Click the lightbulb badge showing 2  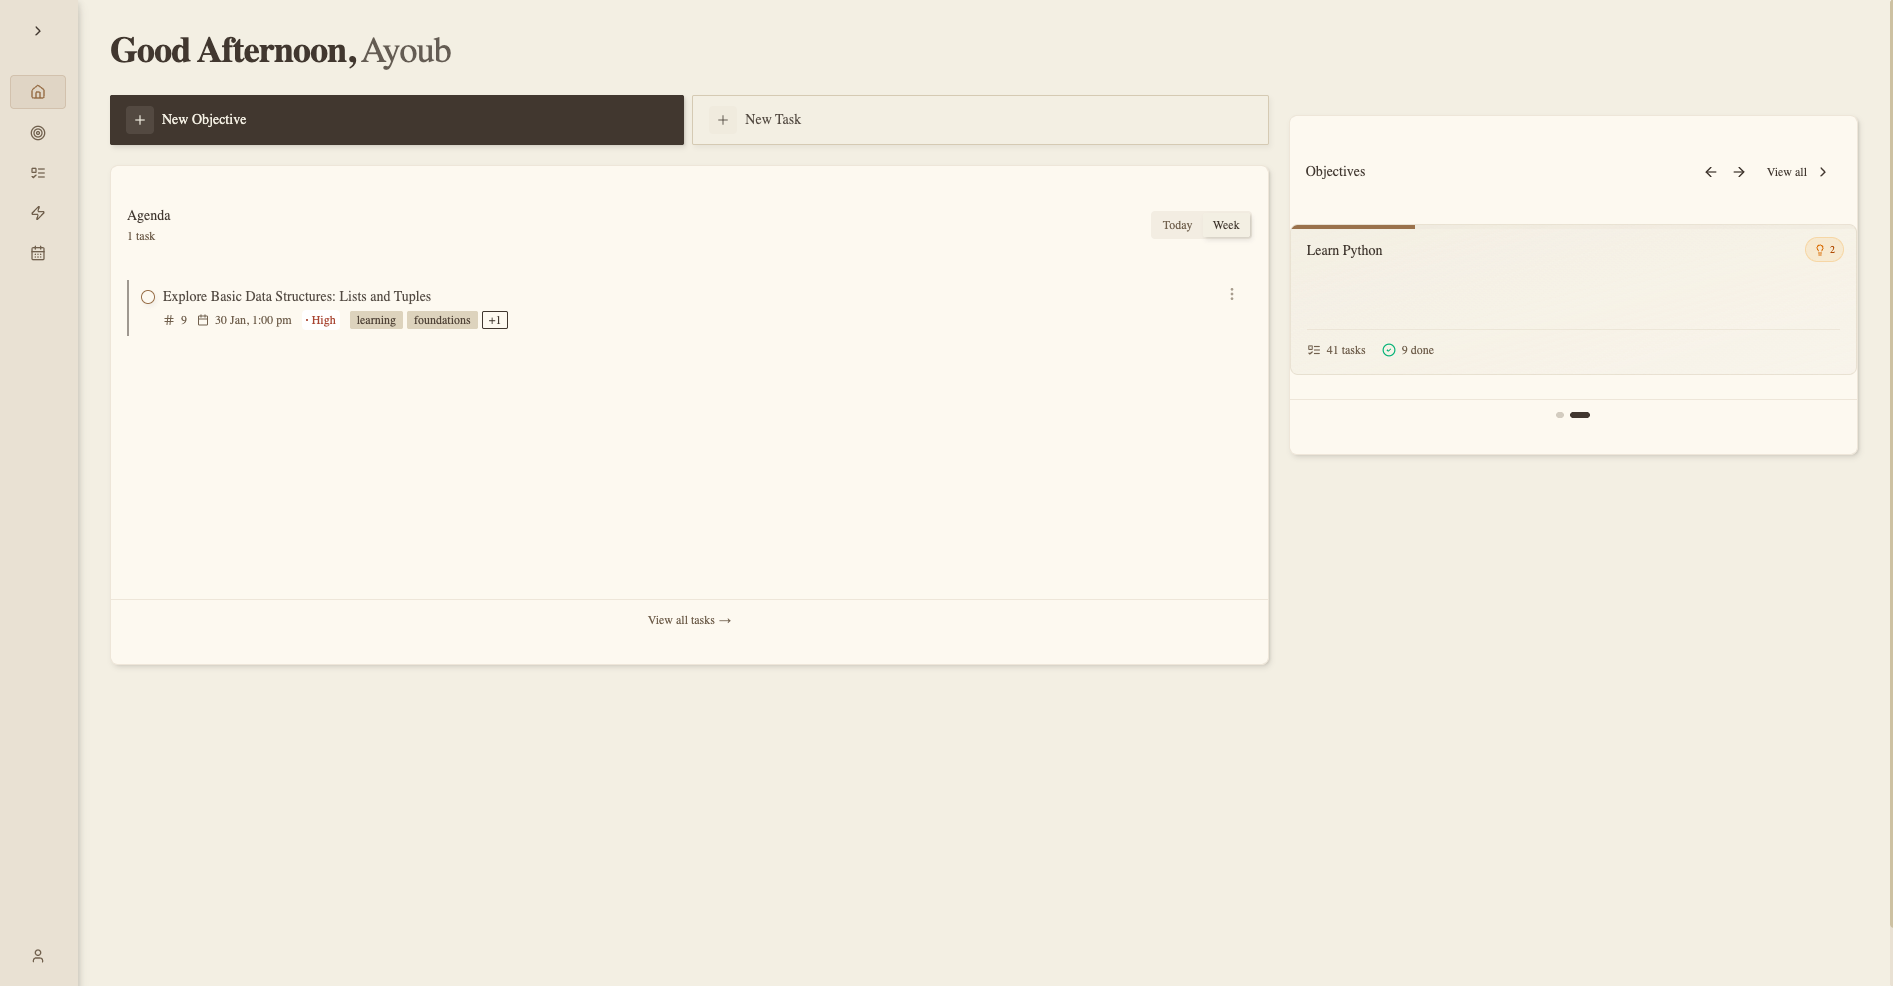point(1825,250)
